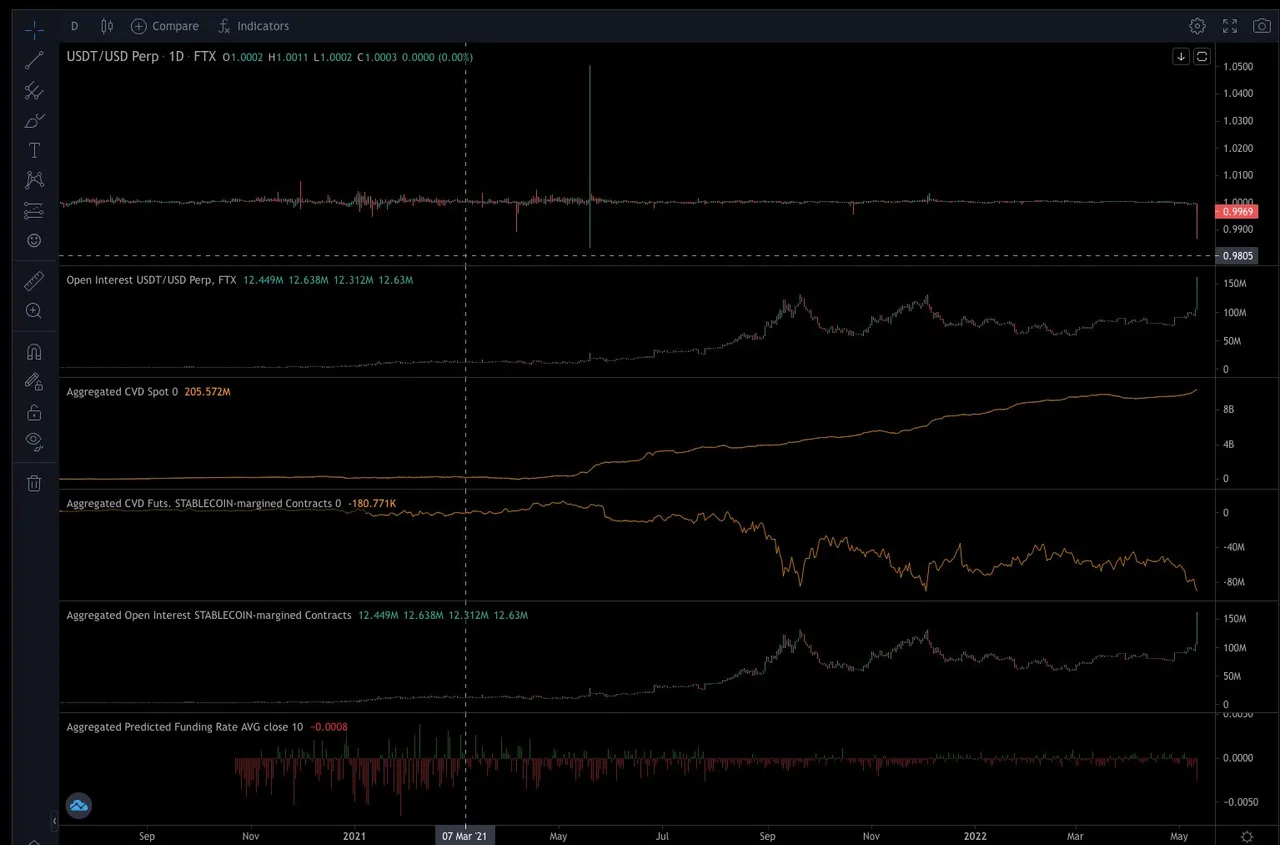Click the 8B label on CVD scale
Image resolution: width=1280 pixels, height=845 pixels.
(x=1229, y=410)
